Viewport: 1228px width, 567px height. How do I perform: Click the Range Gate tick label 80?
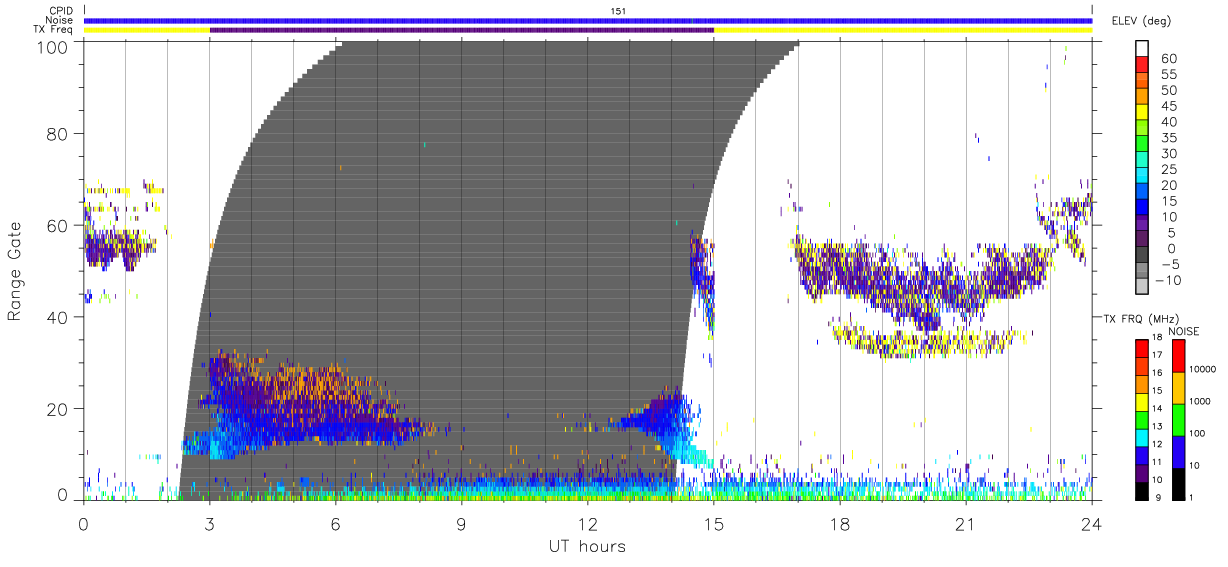[57, 134]
